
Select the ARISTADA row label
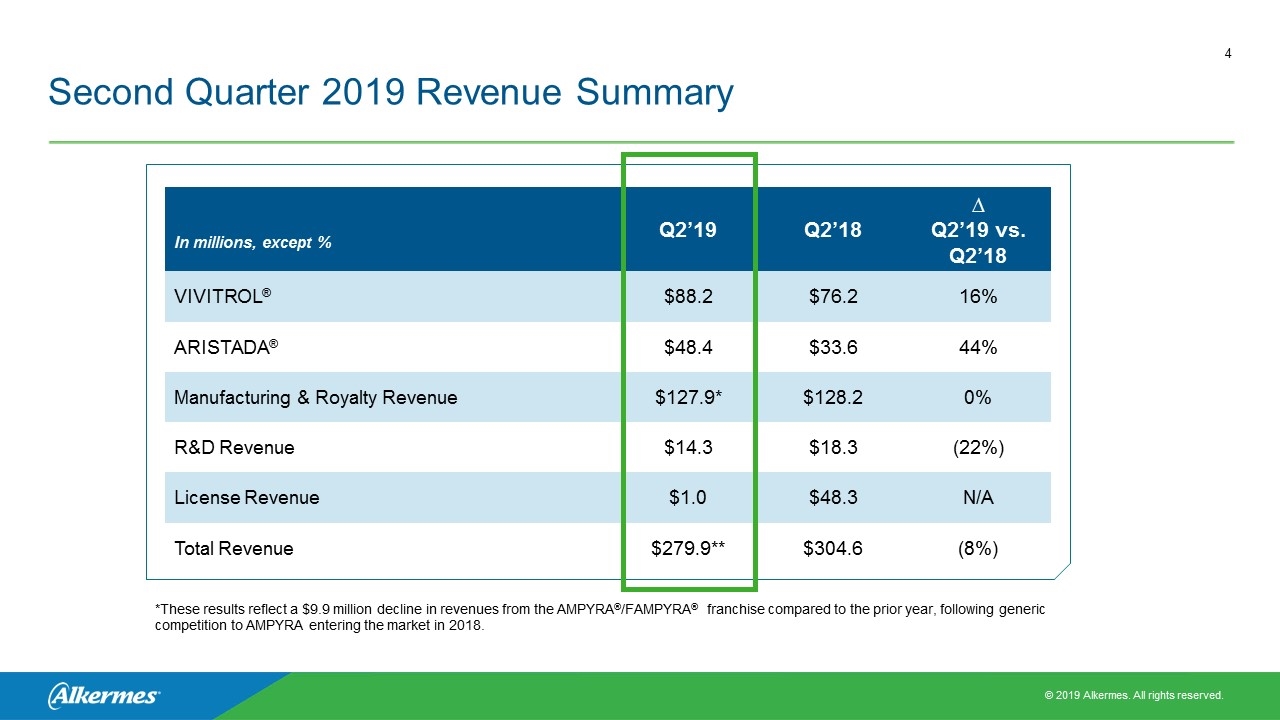point(226,347)
